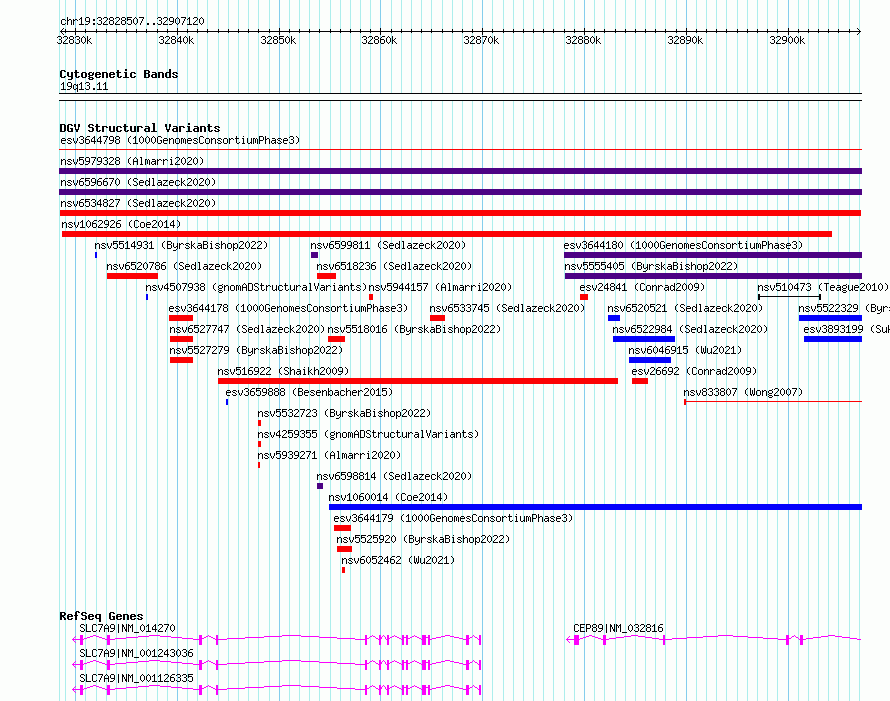
Task: Open nsv833807 (Wong2007) label
Action: [743, 392]
